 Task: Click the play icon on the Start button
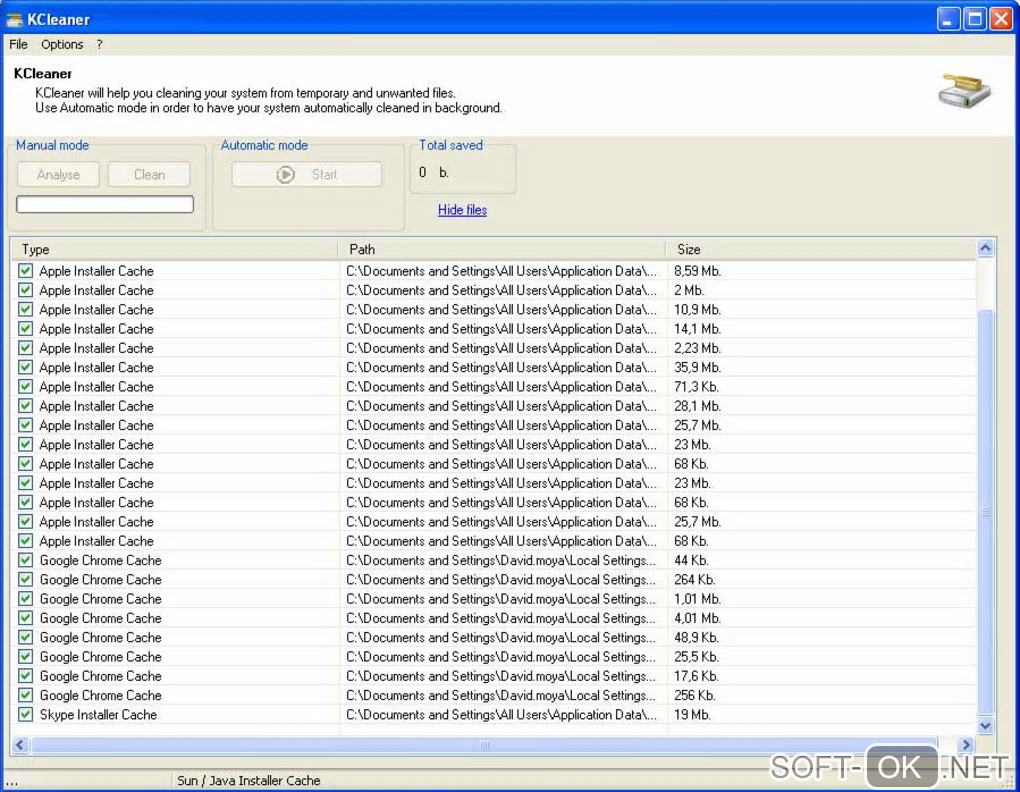[285, 174]
